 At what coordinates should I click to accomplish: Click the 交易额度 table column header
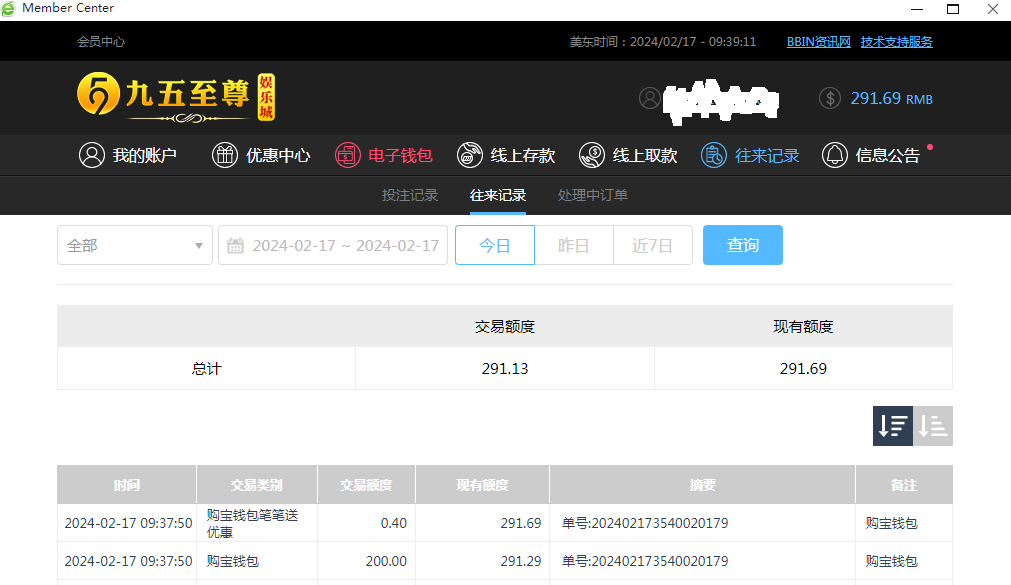[366, 484]
